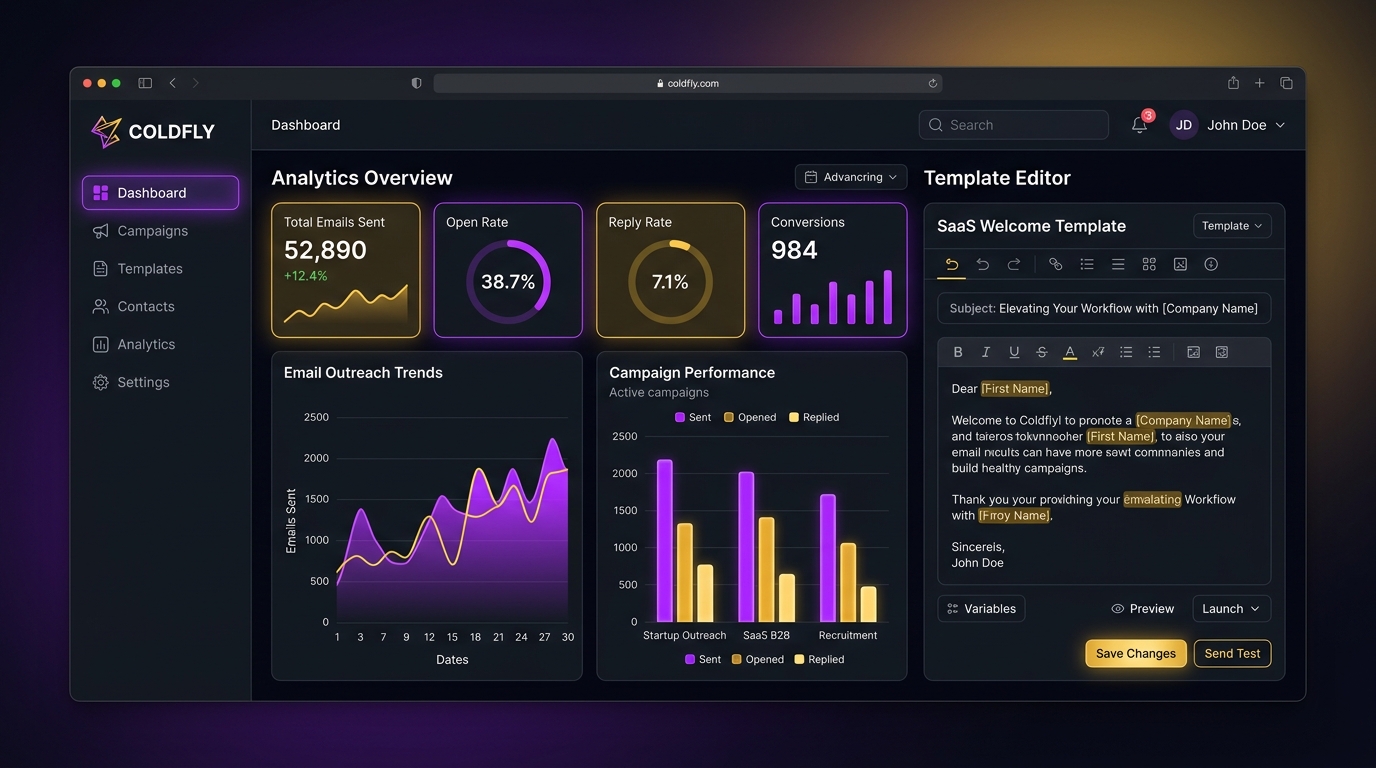This screenshot has width=1376, height=768.
Task: Toggle italic formatting
Action: 986,352
